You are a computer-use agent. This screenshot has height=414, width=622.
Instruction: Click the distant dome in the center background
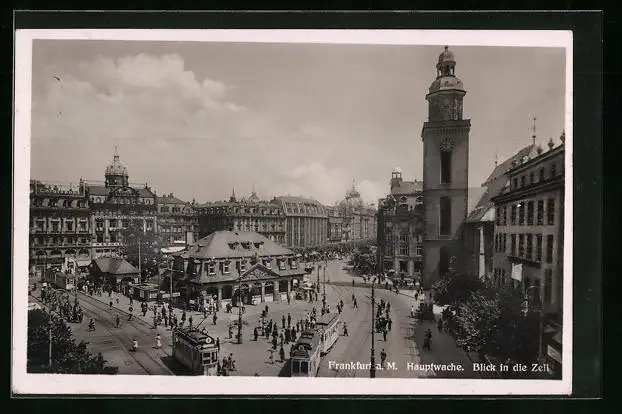coord(352,195)
